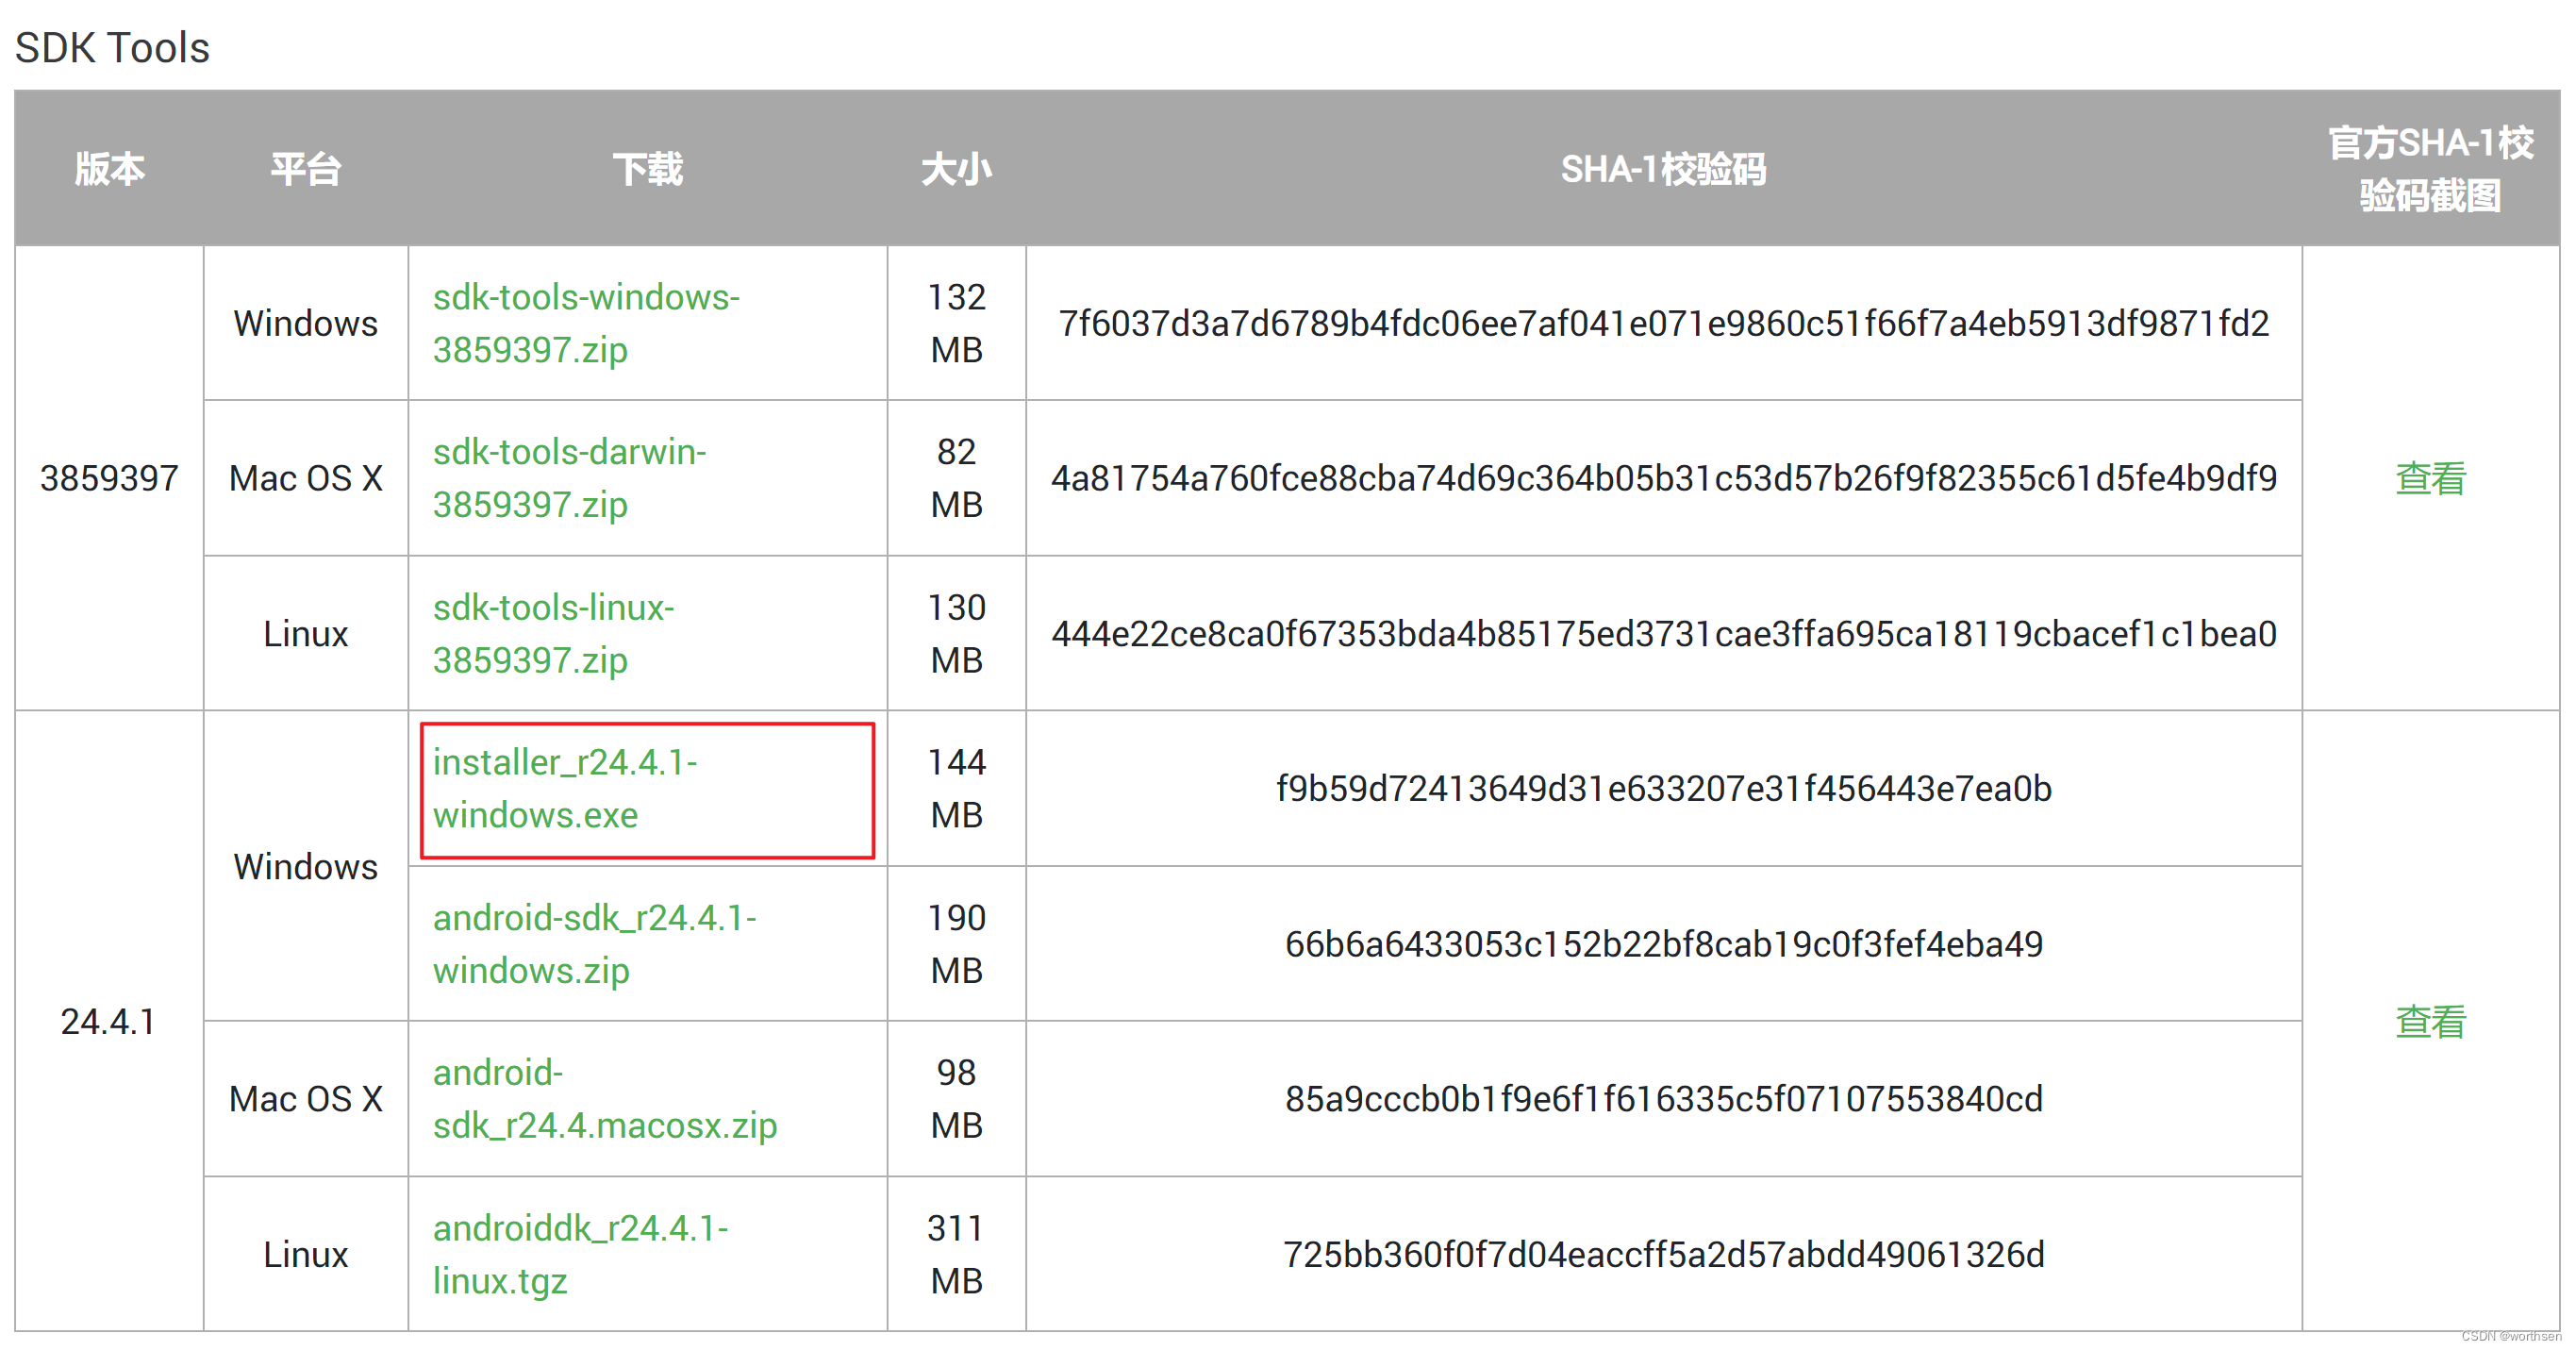Click the 98 MB size cell
This screenshot has height=1350, width=2576.
coord(956,1098)
